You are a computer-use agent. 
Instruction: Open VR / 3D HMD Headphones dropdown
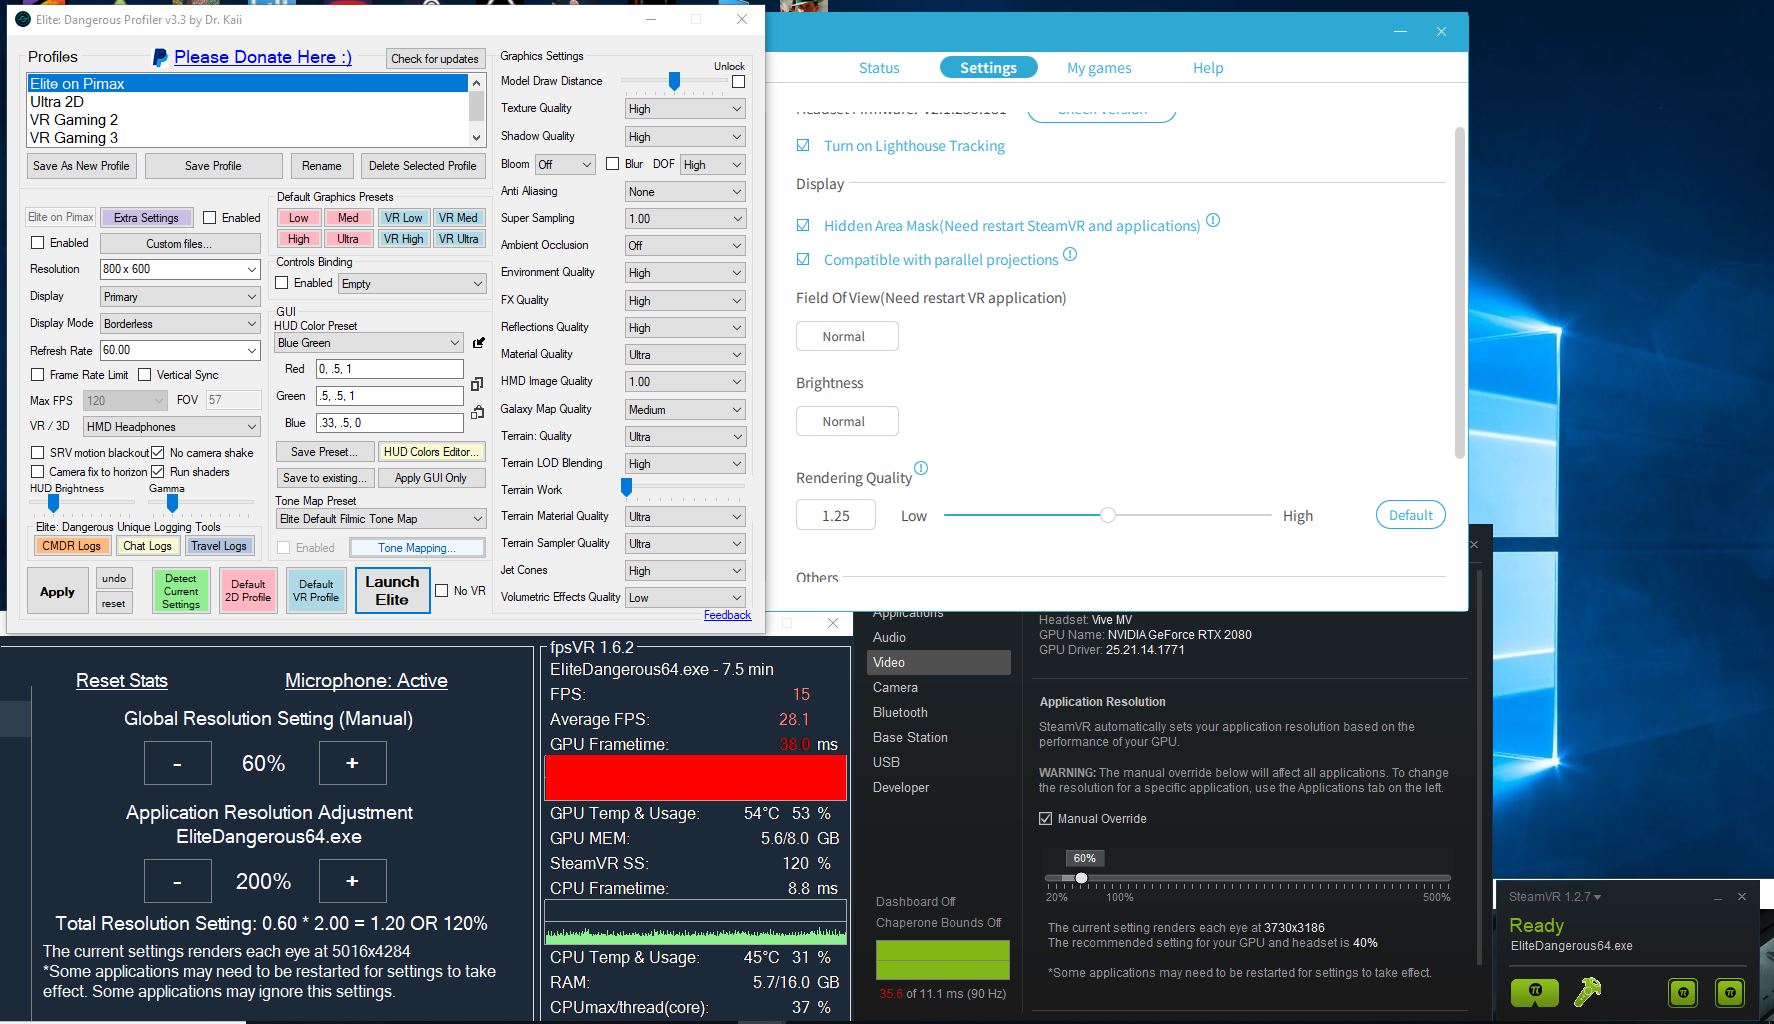point(172,427)
